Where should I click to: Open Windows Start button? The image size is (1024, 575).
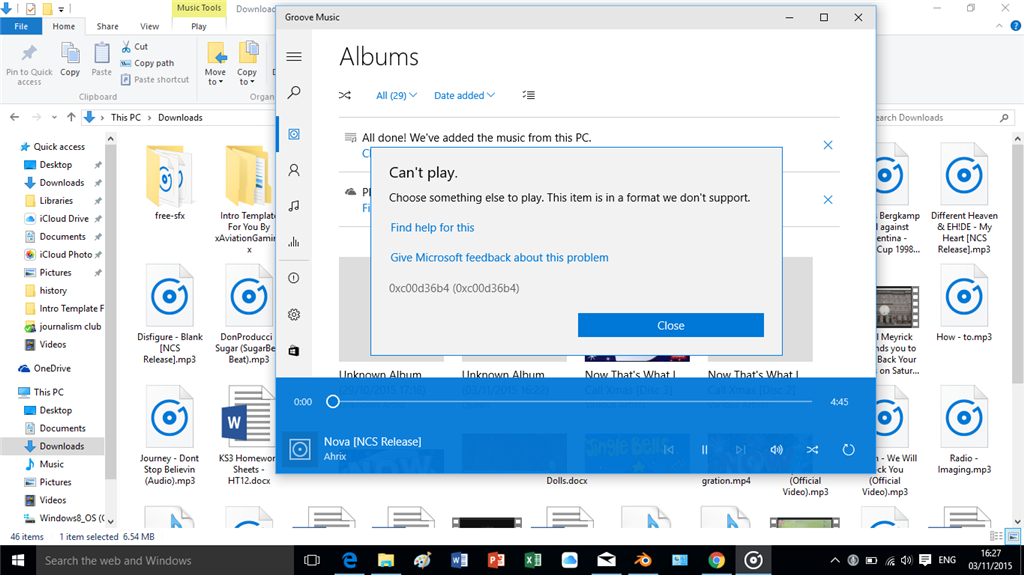(18, 561)
